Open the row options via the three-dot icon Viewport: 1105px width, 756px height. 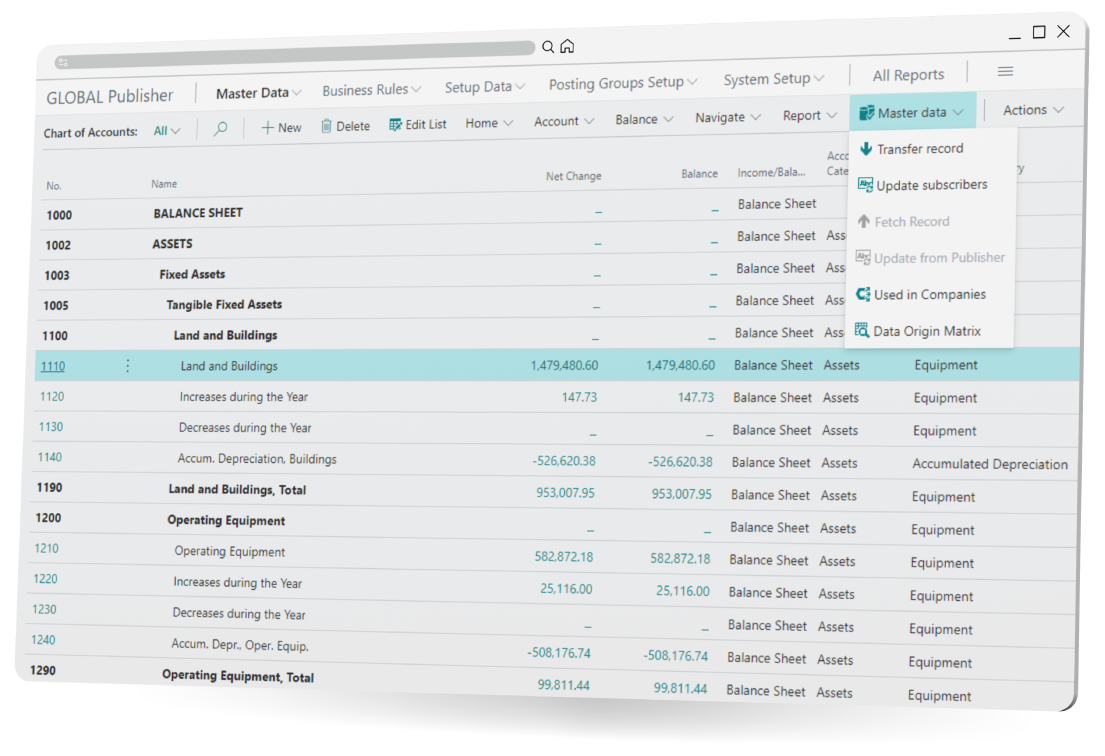pos(127,366)
